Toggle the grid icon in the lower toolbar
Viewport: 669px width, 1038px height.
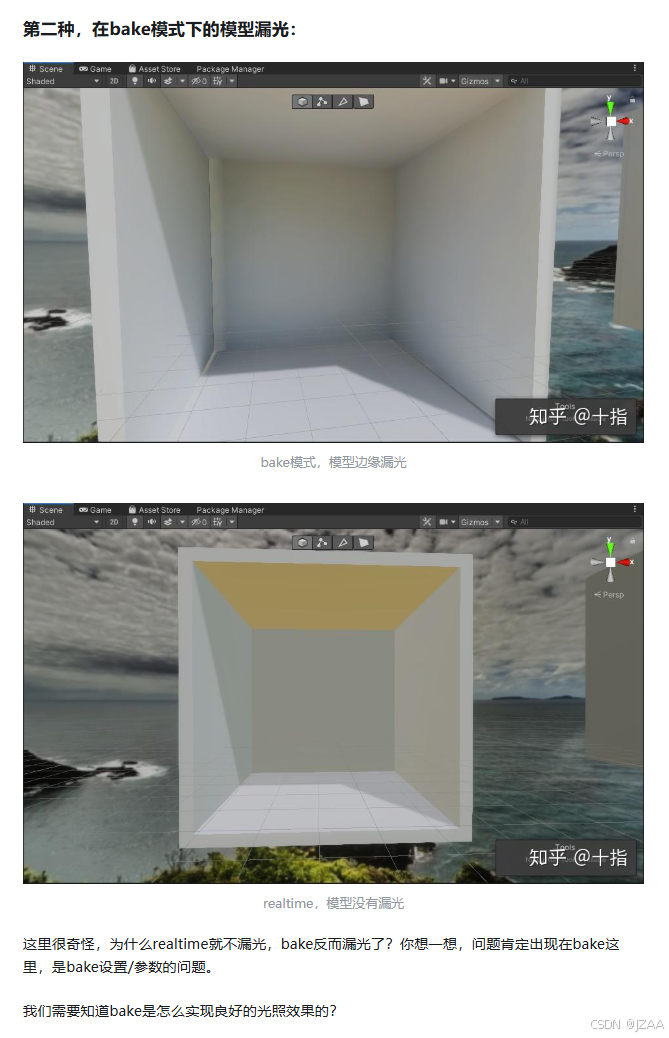[217, 522]
